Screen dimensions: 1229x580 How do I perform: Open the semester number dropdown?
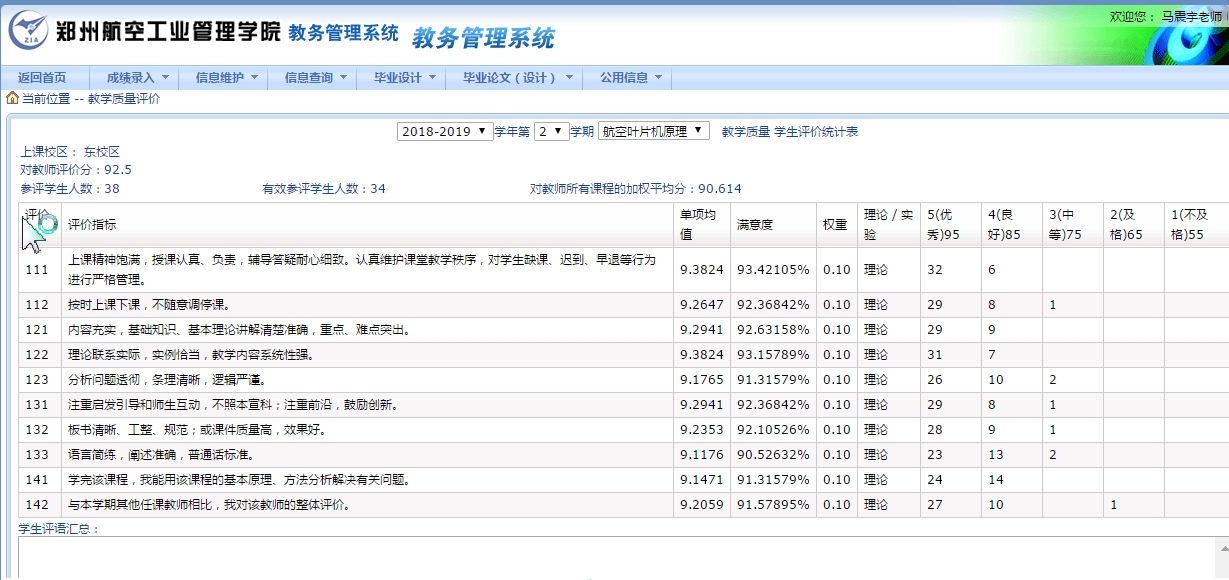(551, 131)
